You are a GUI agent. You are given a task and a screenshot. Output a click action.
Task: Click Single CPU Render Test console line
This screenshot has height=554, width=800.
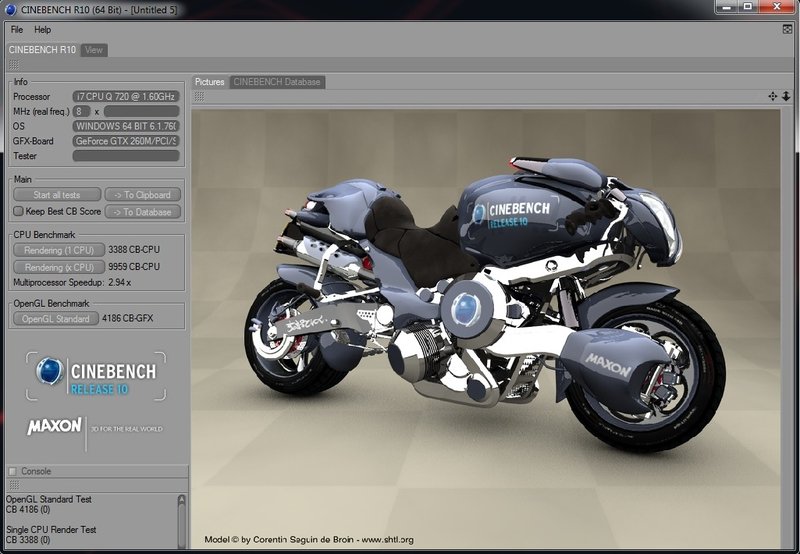point(51,530)
